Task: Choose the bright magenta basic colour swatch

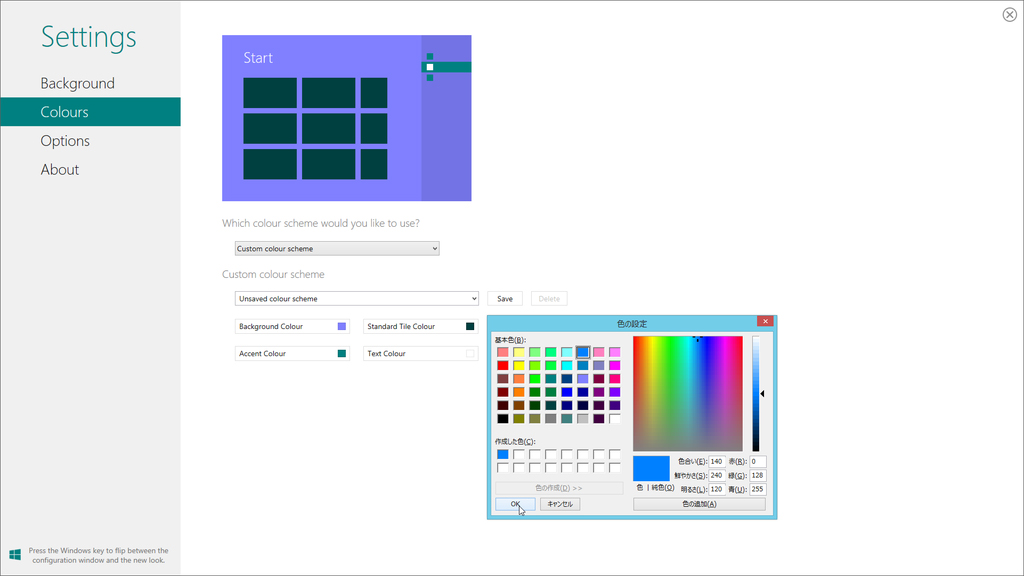Action: (615, 365)
